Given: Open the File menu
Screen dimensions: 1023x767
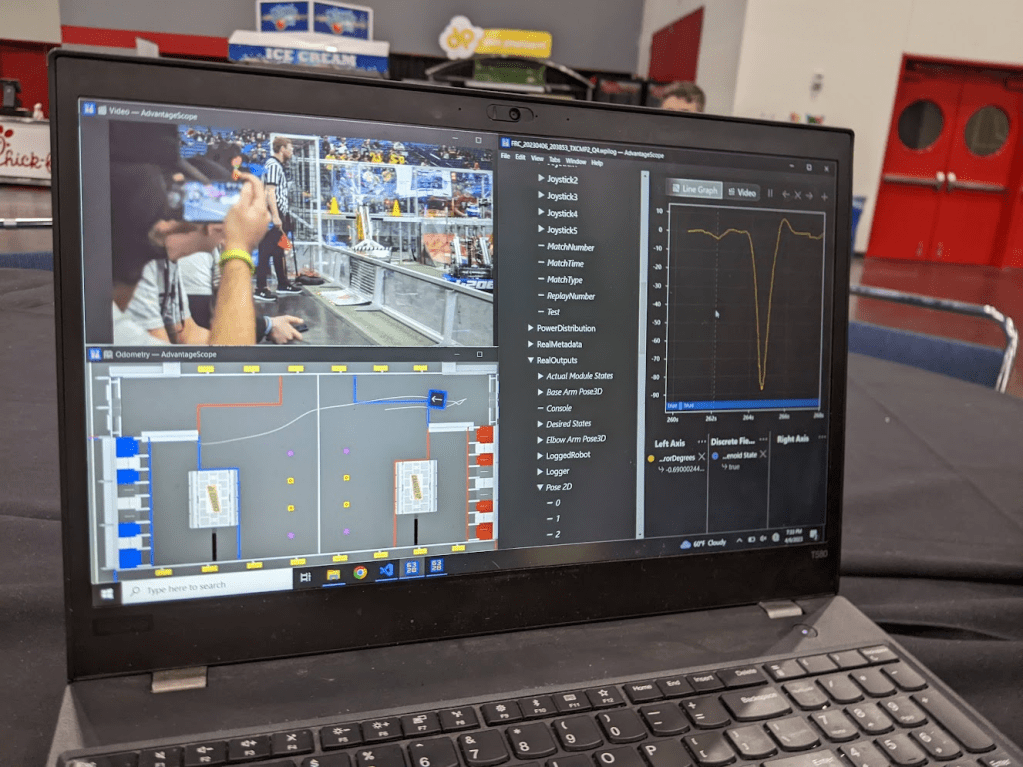Looking at the screenshot, I should [506, 158].
